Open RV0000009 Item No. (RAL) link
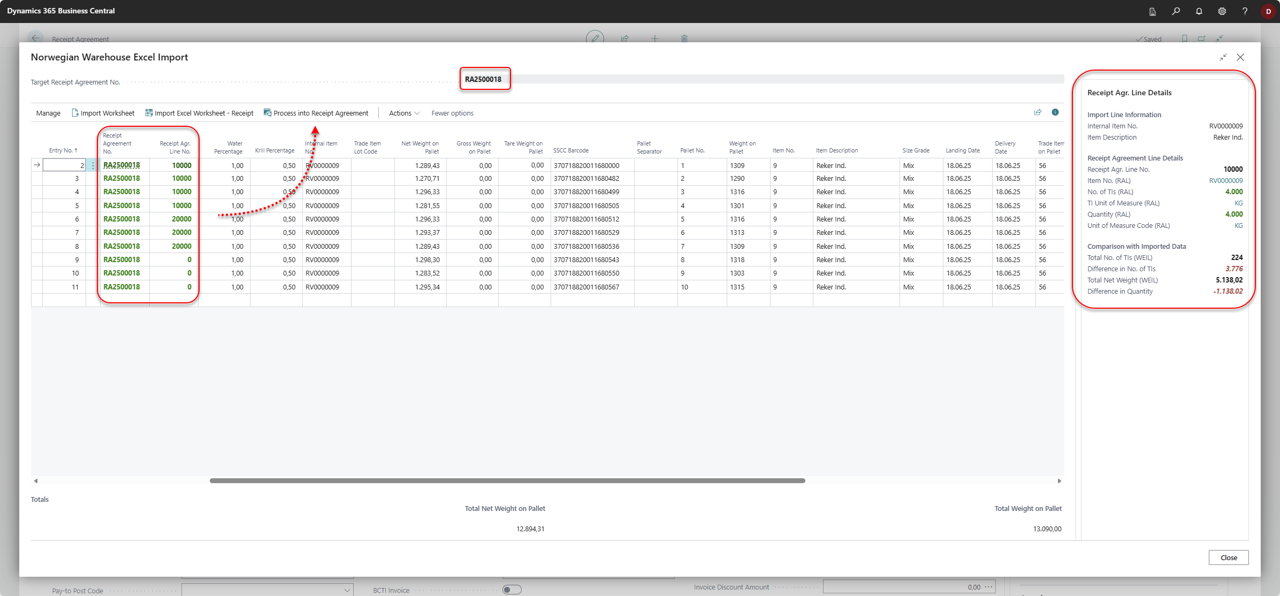1280x596 pixels. (x=1225, y=181)
